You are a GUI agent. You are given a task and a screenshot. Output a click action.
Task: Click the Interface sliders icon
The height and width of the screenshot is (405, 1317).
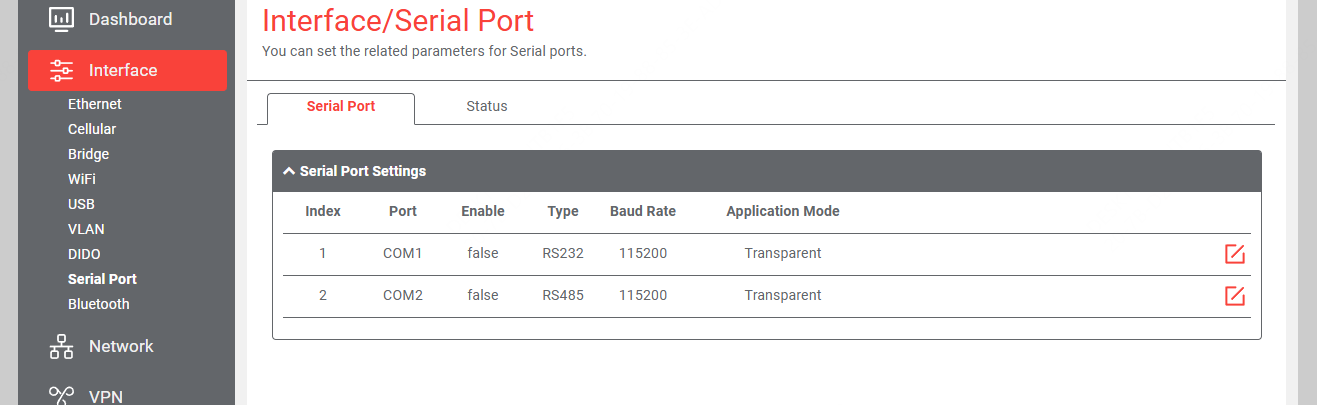61,70
